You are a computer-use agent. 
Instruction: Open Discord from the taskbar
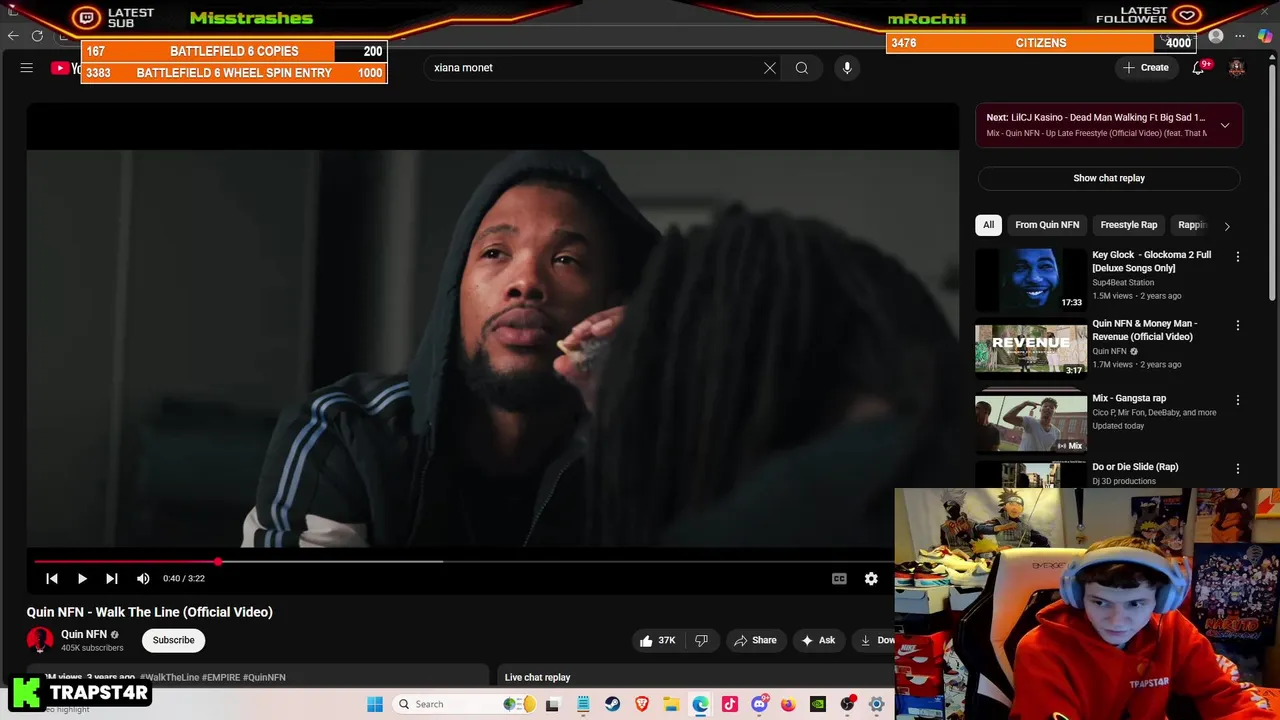click(x=759, y=704)
